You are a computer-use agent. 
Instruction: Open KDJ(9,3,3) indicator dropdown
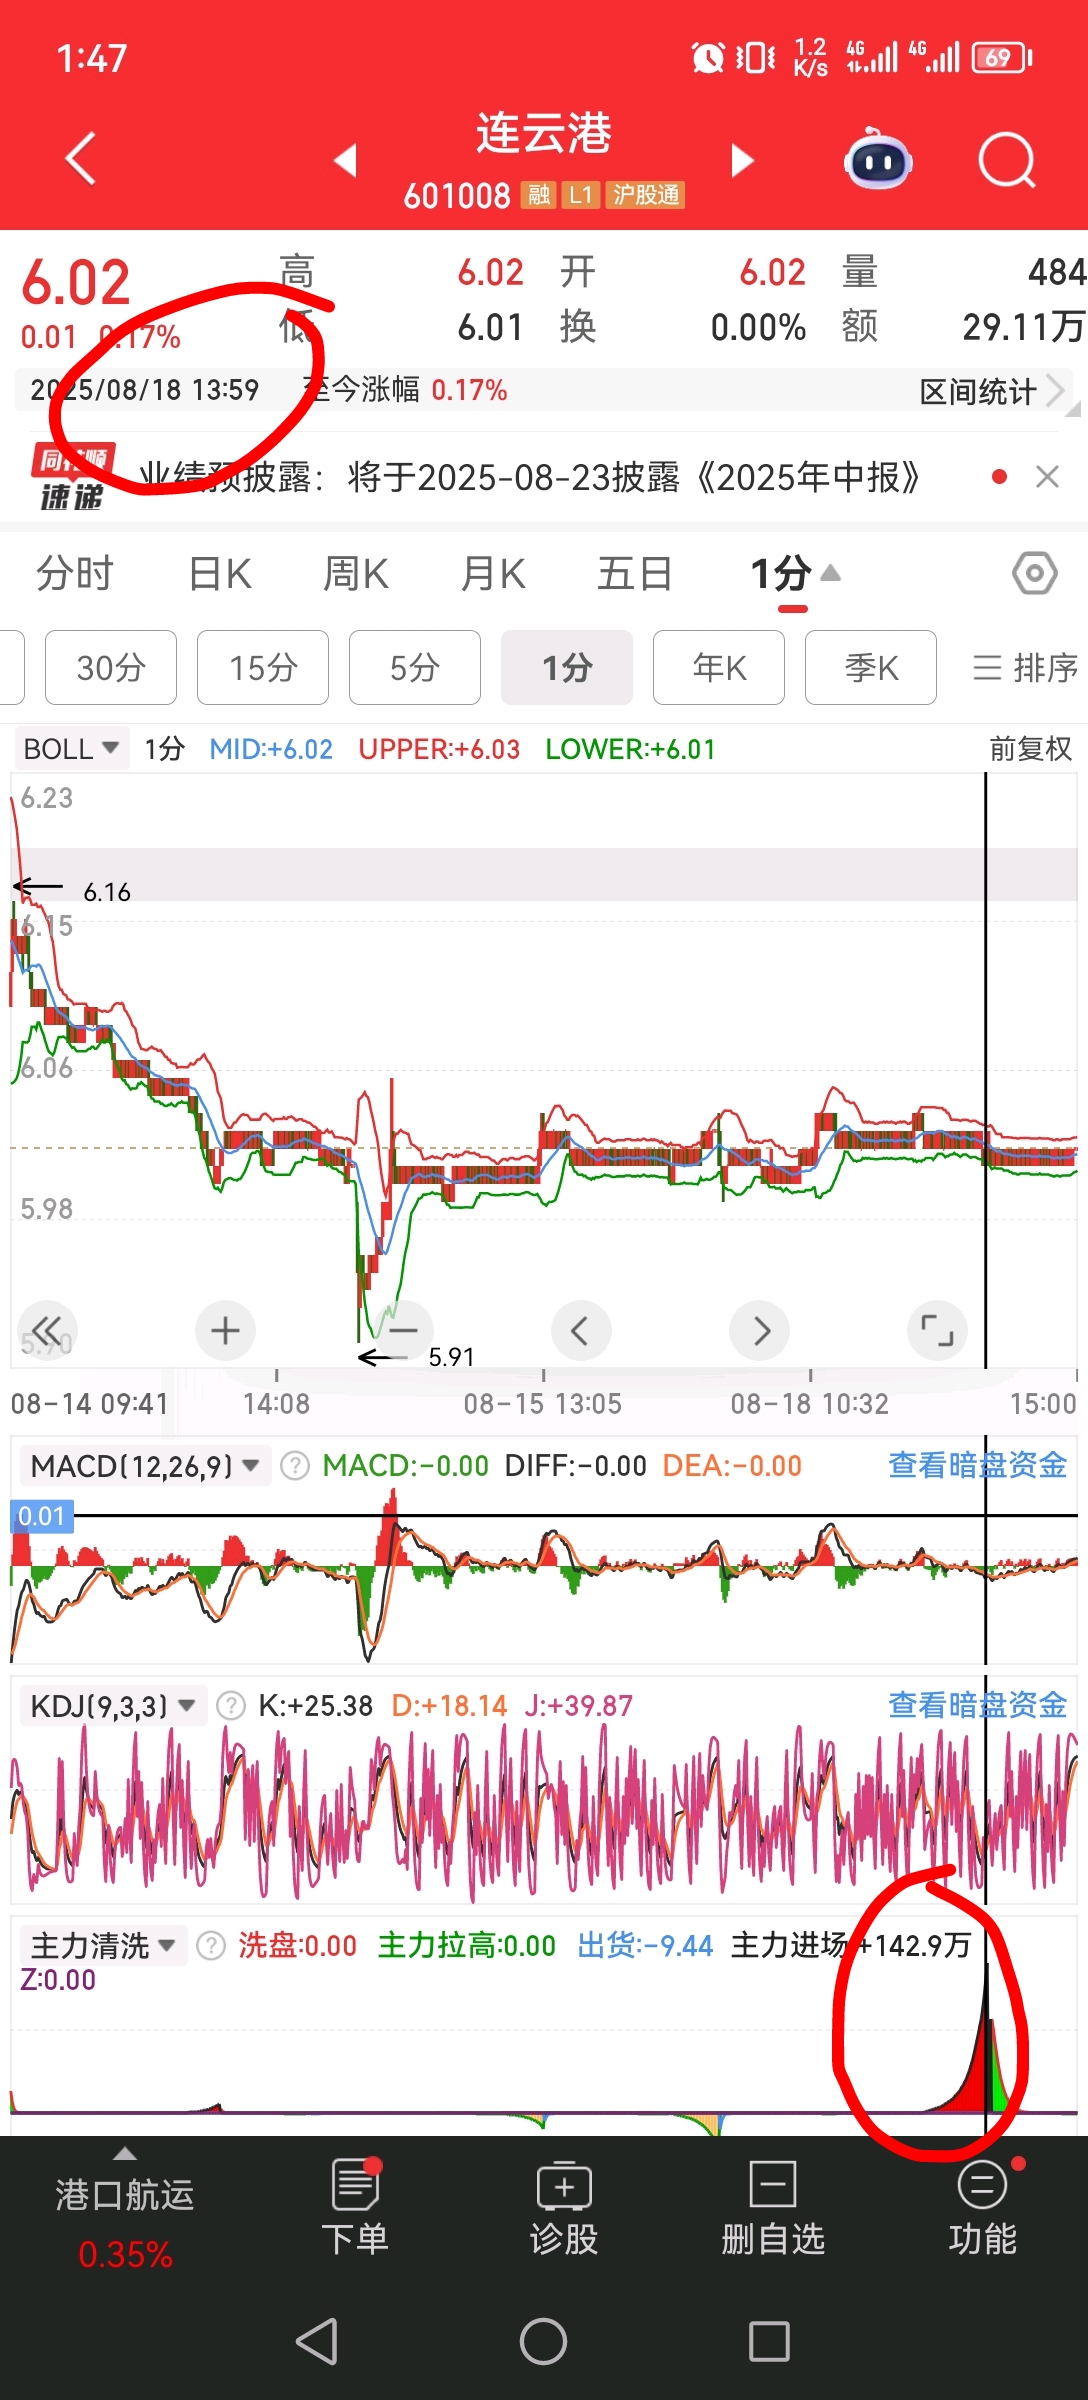[x=112, y=1705]
